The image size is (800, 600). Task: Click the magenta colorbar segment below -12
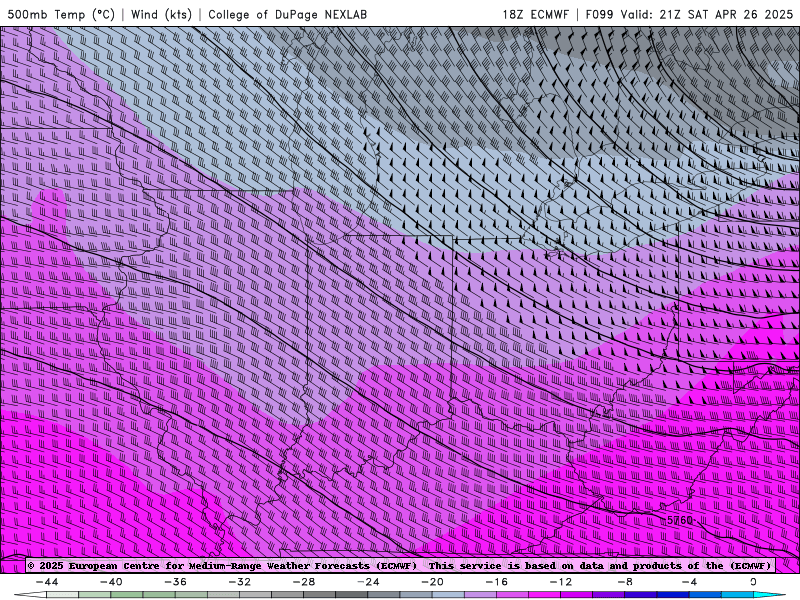coord(544,595)
